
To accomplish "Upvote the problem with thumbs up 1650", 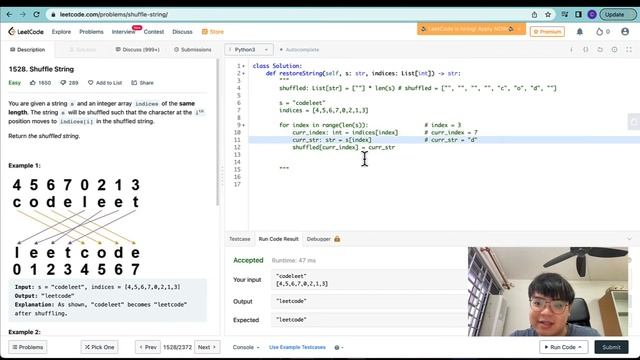I will click(40, 82).
